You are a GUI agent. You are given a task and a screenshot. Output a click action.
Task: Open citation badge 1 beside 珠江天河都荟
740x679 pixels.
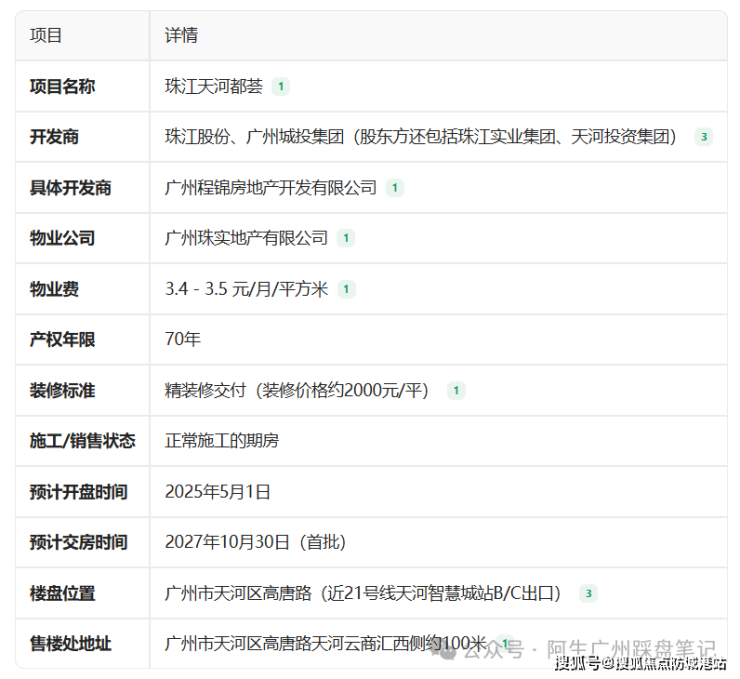coord(281,86)
